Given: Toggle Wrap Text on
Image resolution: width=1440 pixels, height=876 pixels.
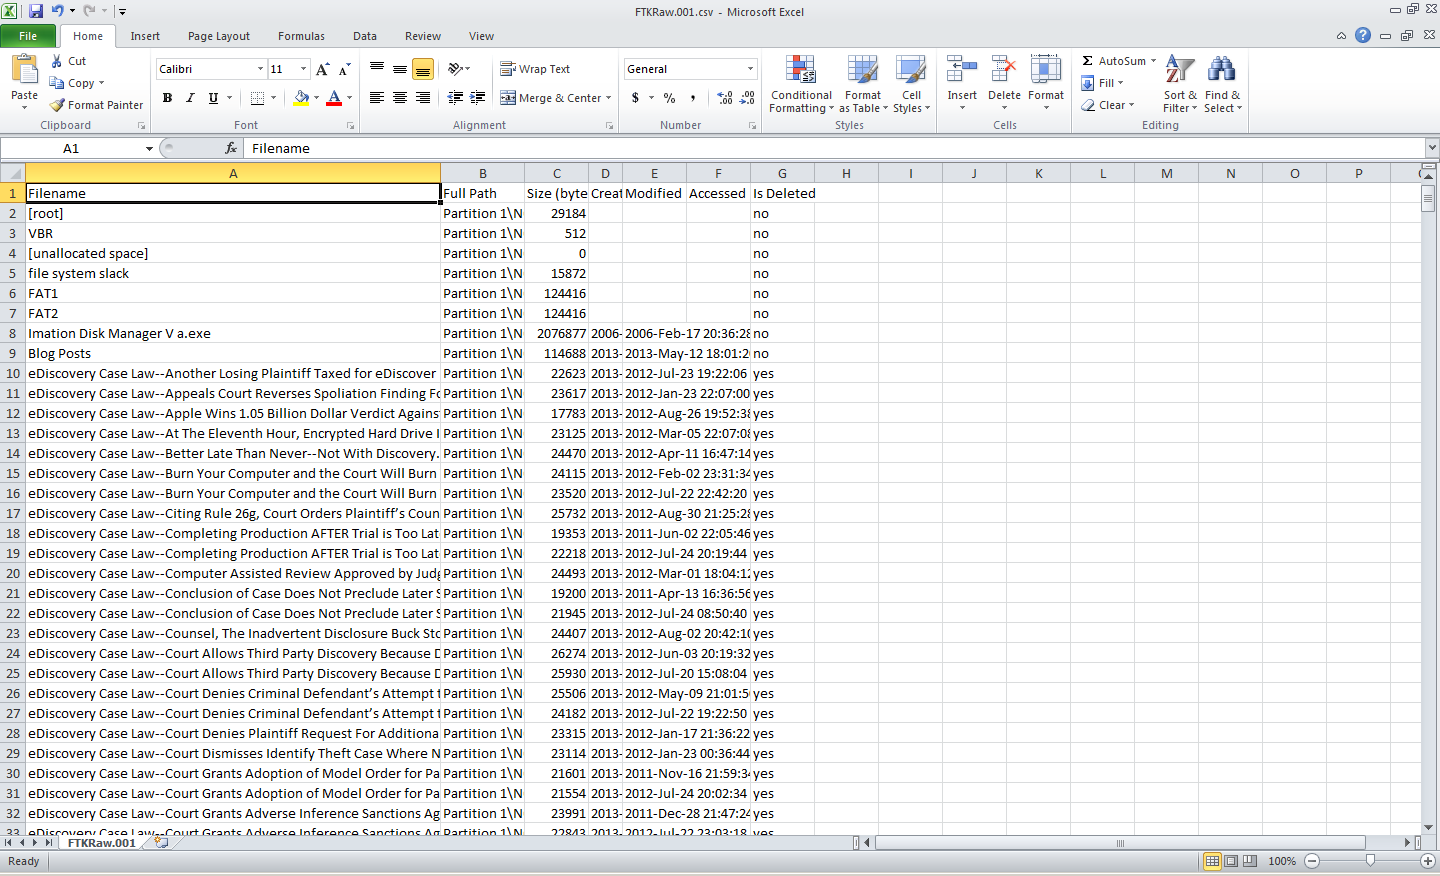Looking at the screenshot, I should pyautogui.click(x=535, y=69).
